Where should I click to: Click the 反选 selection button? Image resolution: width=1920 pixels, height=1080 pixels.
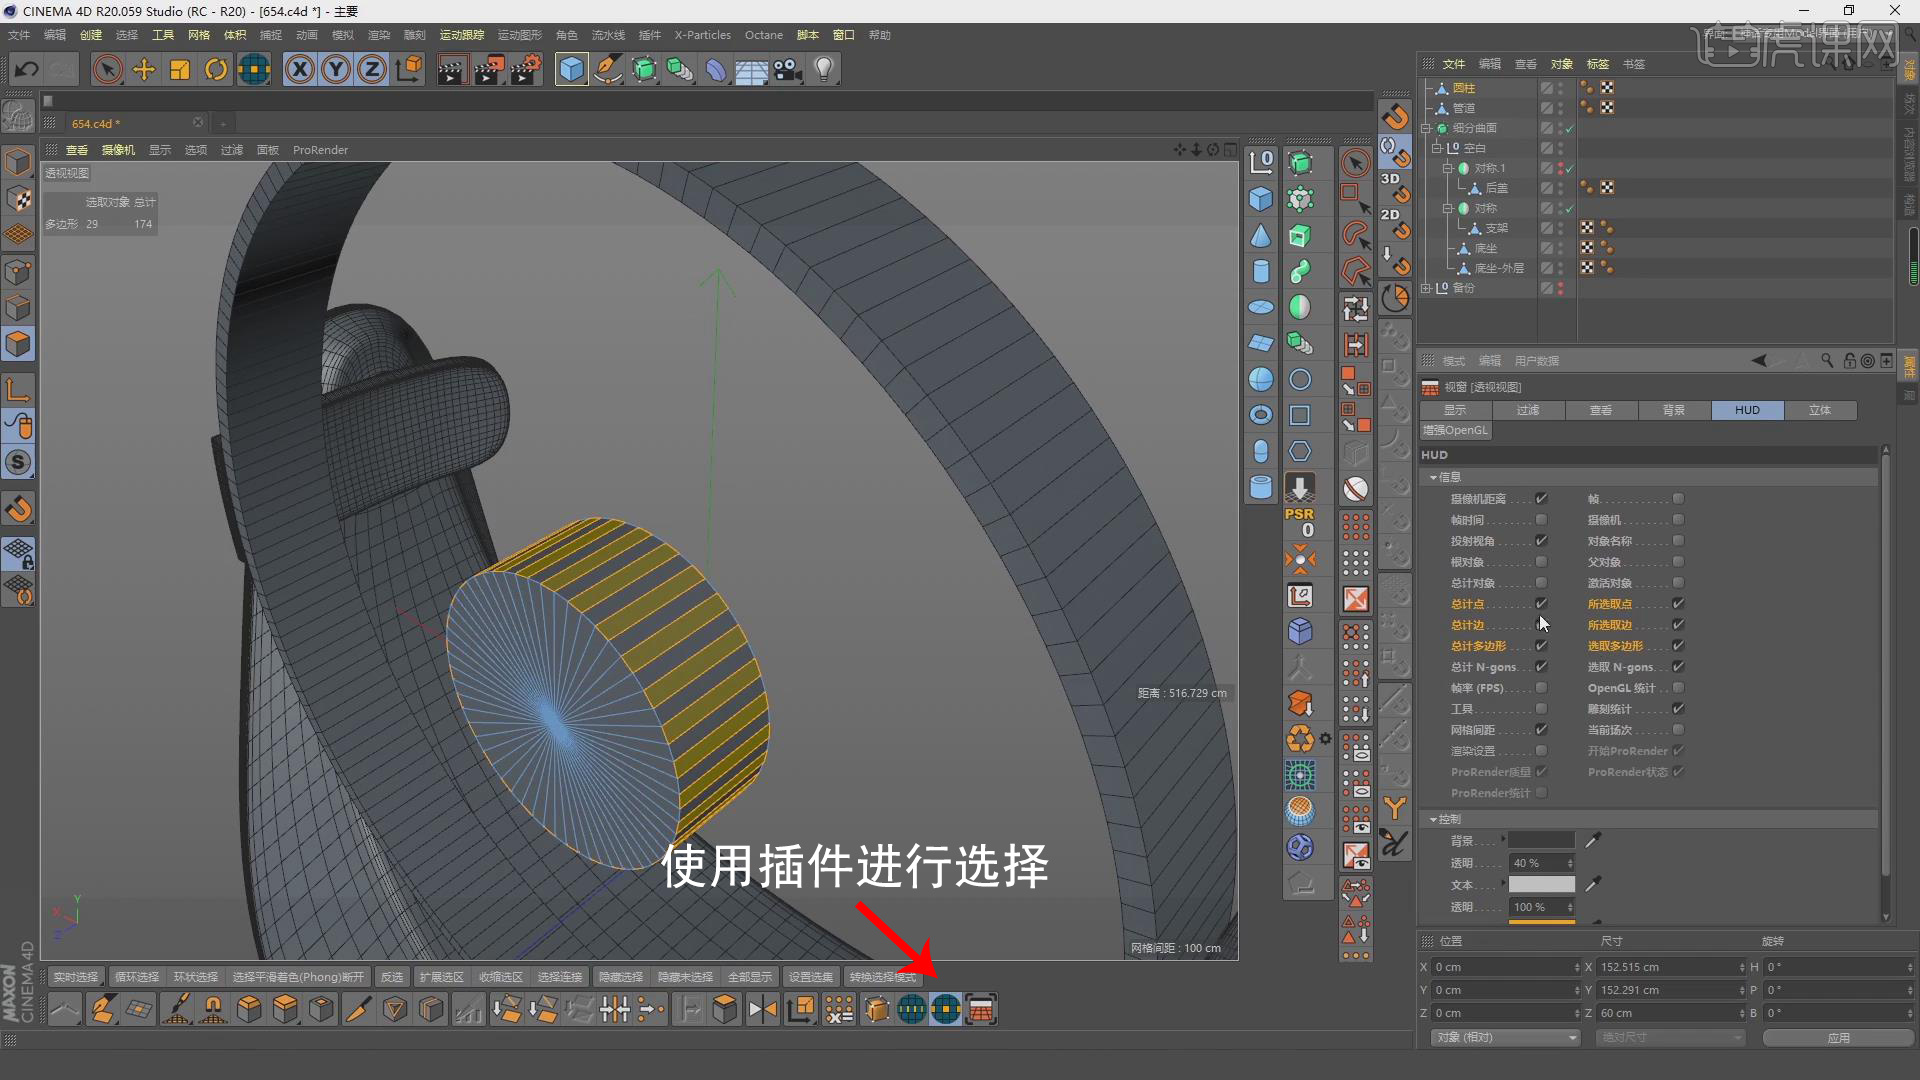(391, 976)
